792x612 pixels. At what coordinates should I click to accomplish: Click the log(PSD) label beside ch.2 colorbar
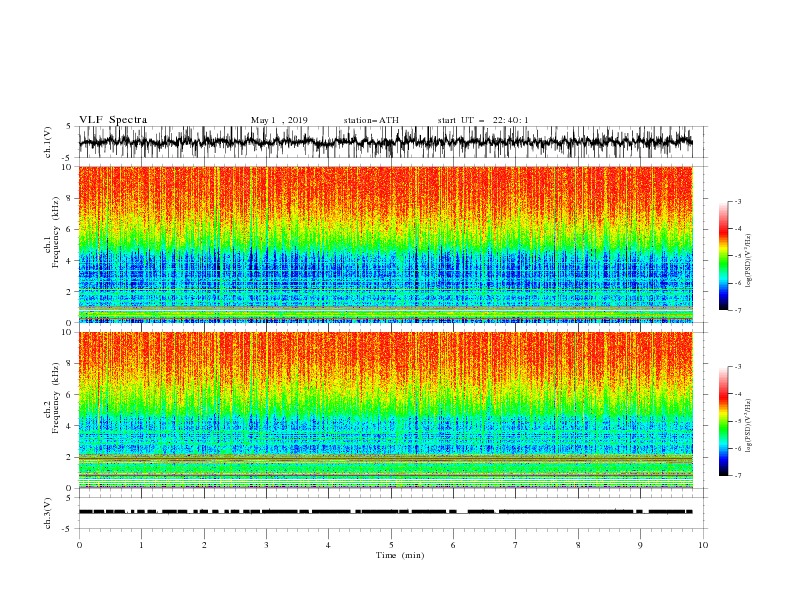coord(748,426)
